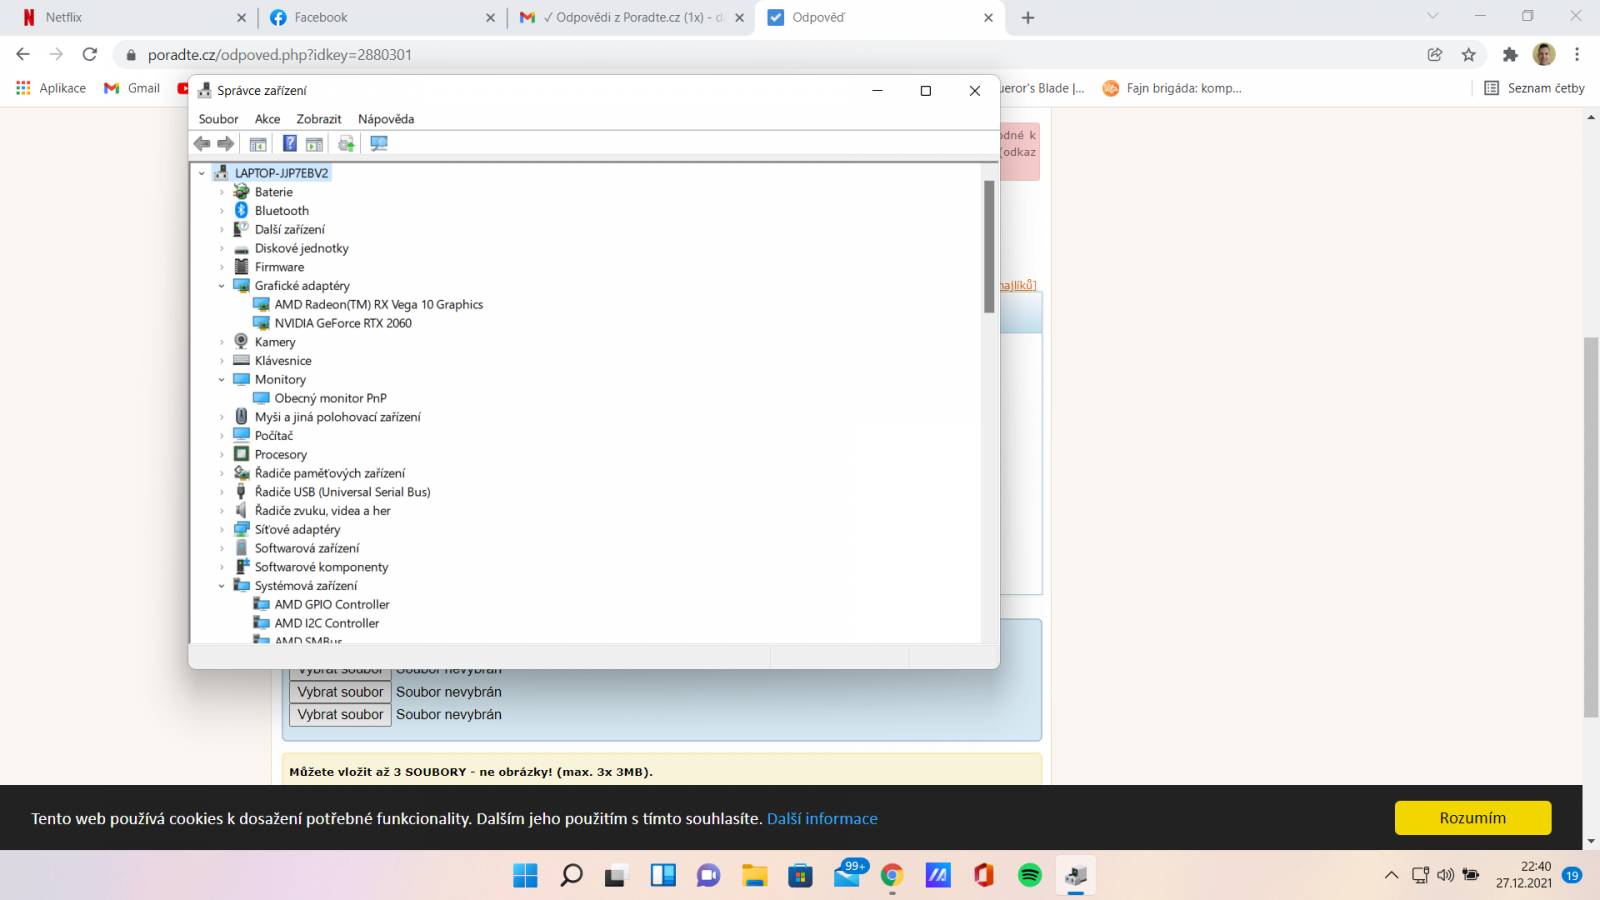The image size is (1600, 900).
Task: Click the Firmware category label
Action: (x=279, y=267)
